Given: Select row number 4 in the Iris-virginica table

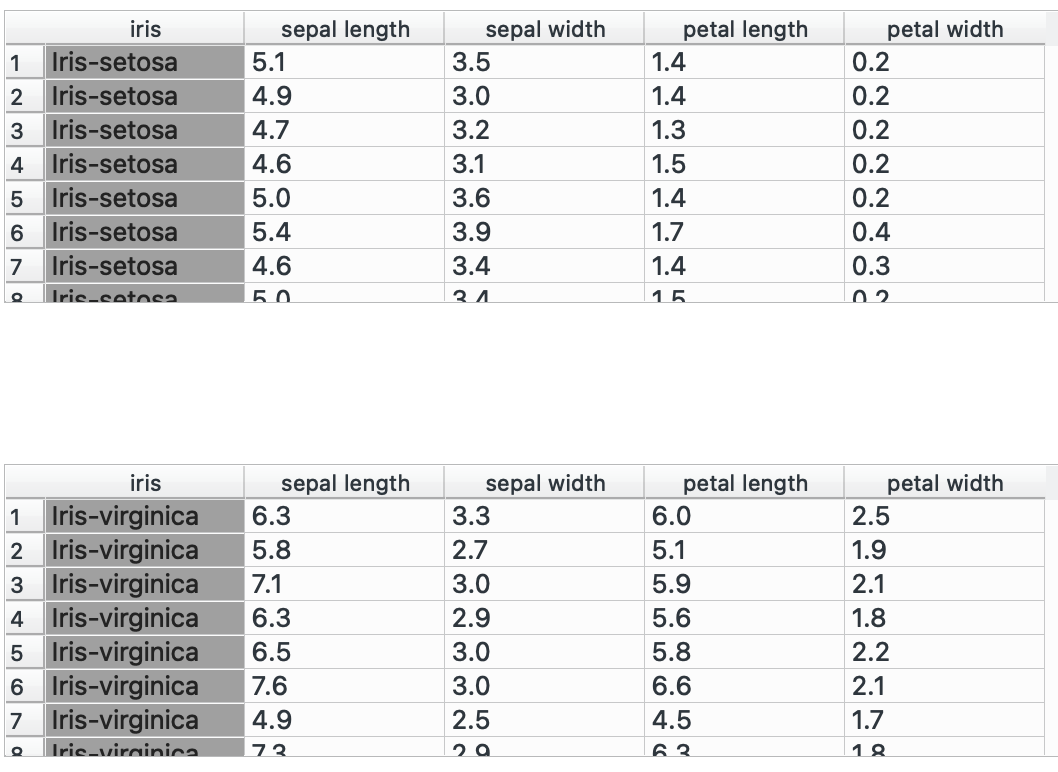Looking at the screenshot, I should click(x=16, y=619).
